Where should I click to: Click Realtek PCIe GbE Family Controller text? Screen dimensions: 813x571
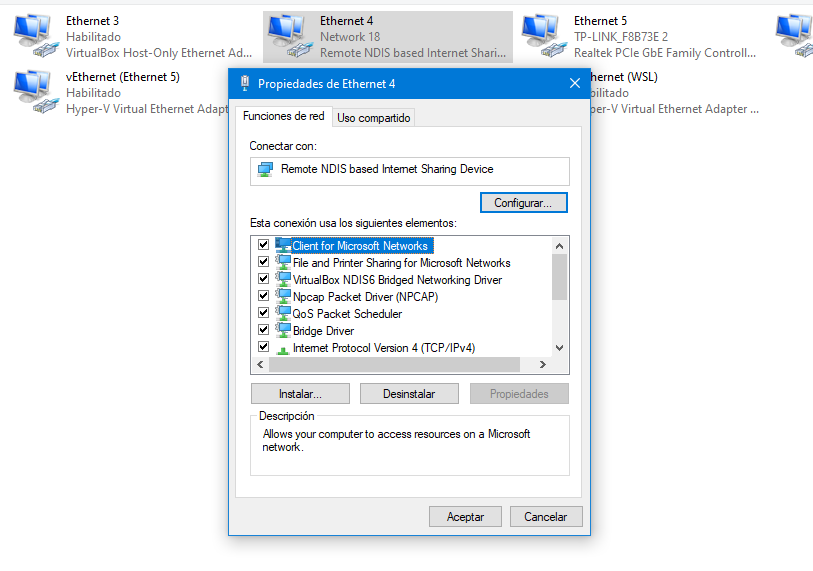click(x=665, y=53)
